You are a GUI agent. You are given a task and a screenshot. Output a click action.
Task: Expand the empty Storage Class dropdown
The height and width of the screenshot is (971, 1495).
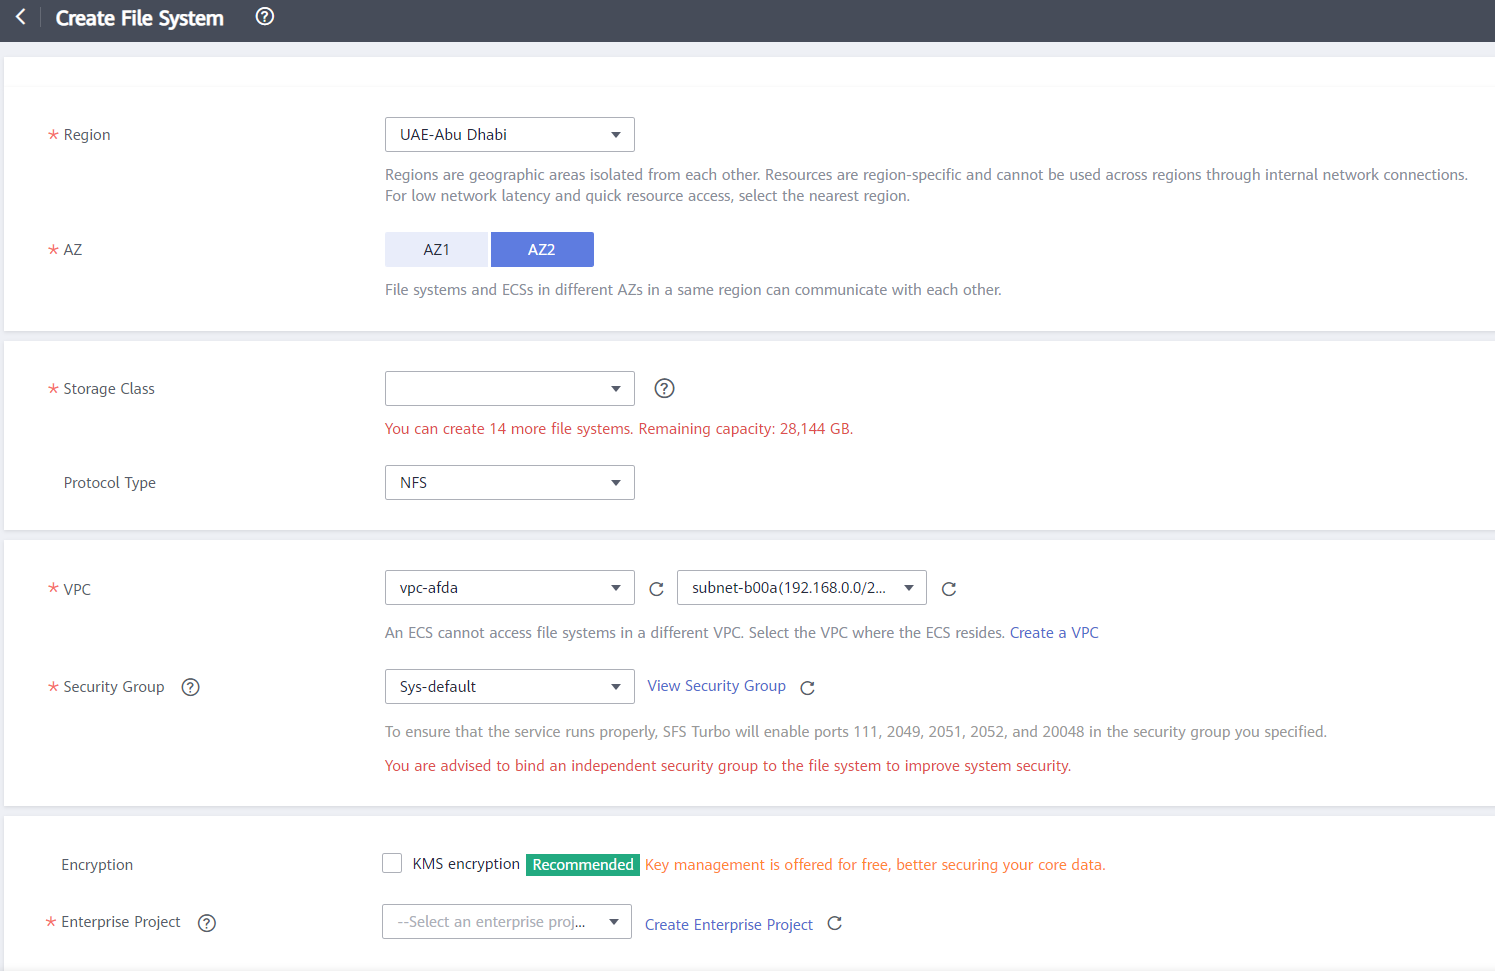[x=509, y=389]
